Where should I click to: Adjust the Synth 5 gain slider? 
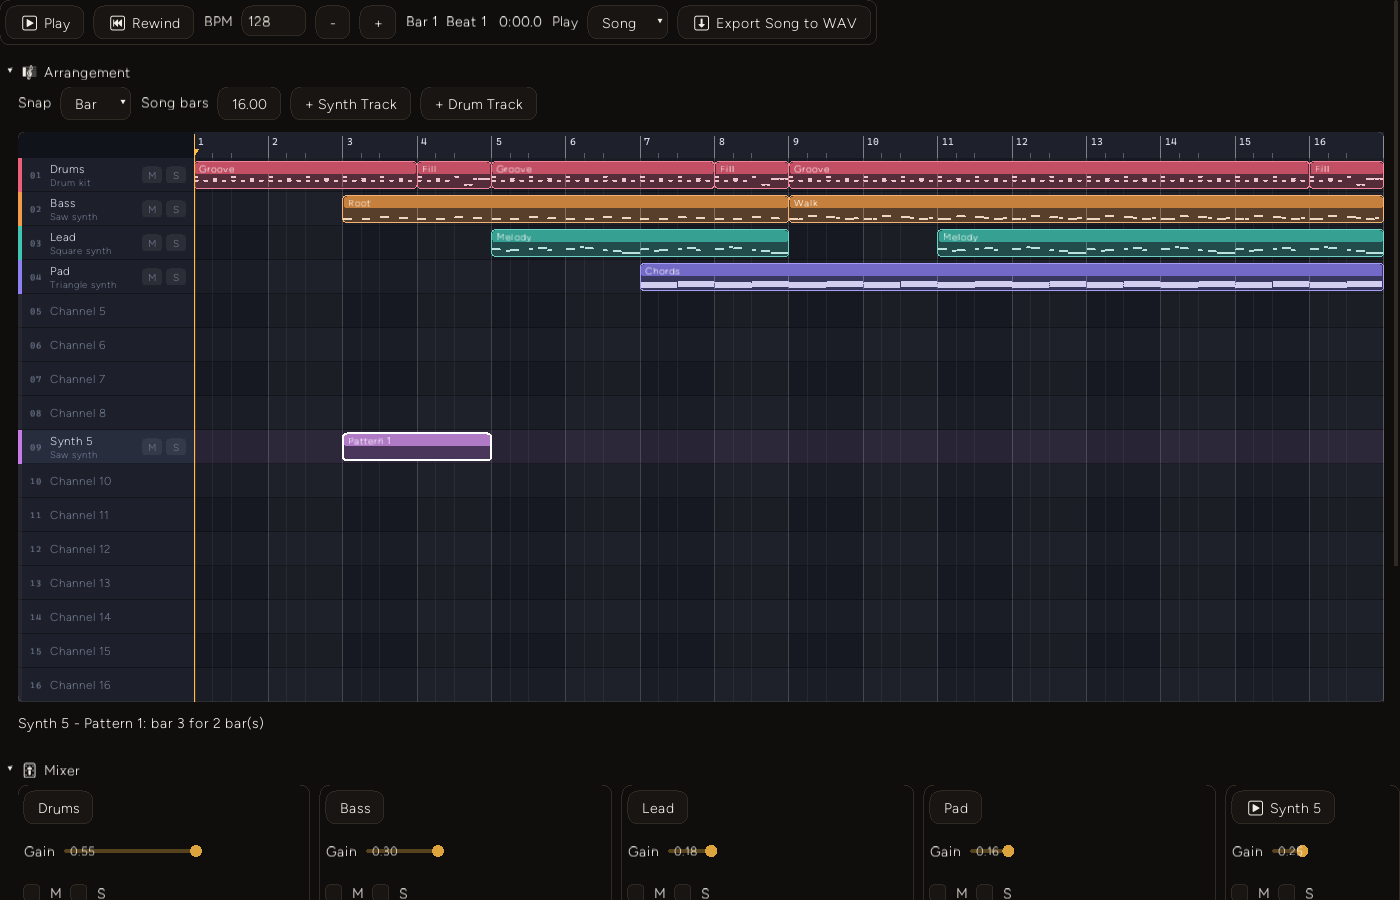click(x=1290, y=851)
